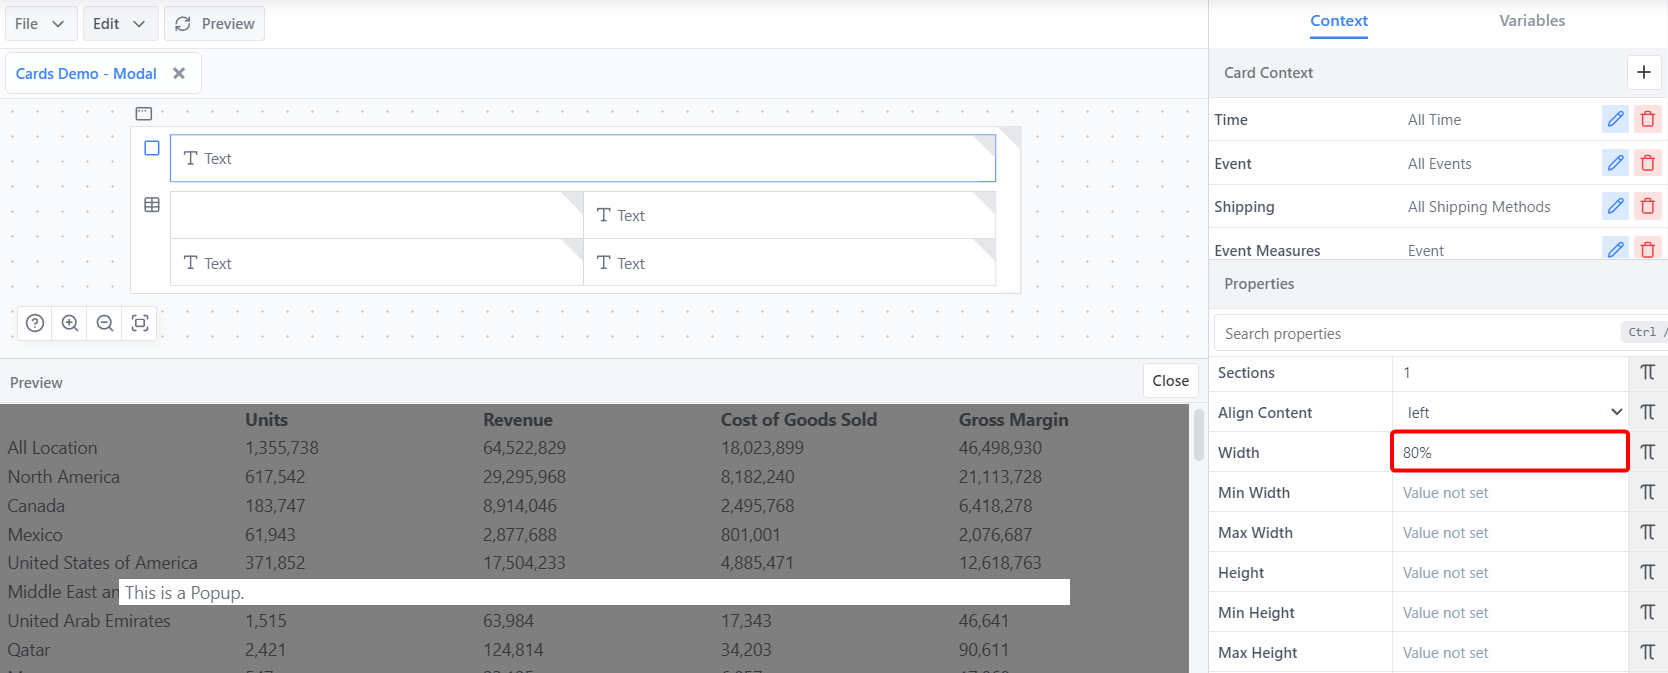Fit canvas to screen icon
The width and height of the screenshot is (1668, 673).
click(140, 323)
